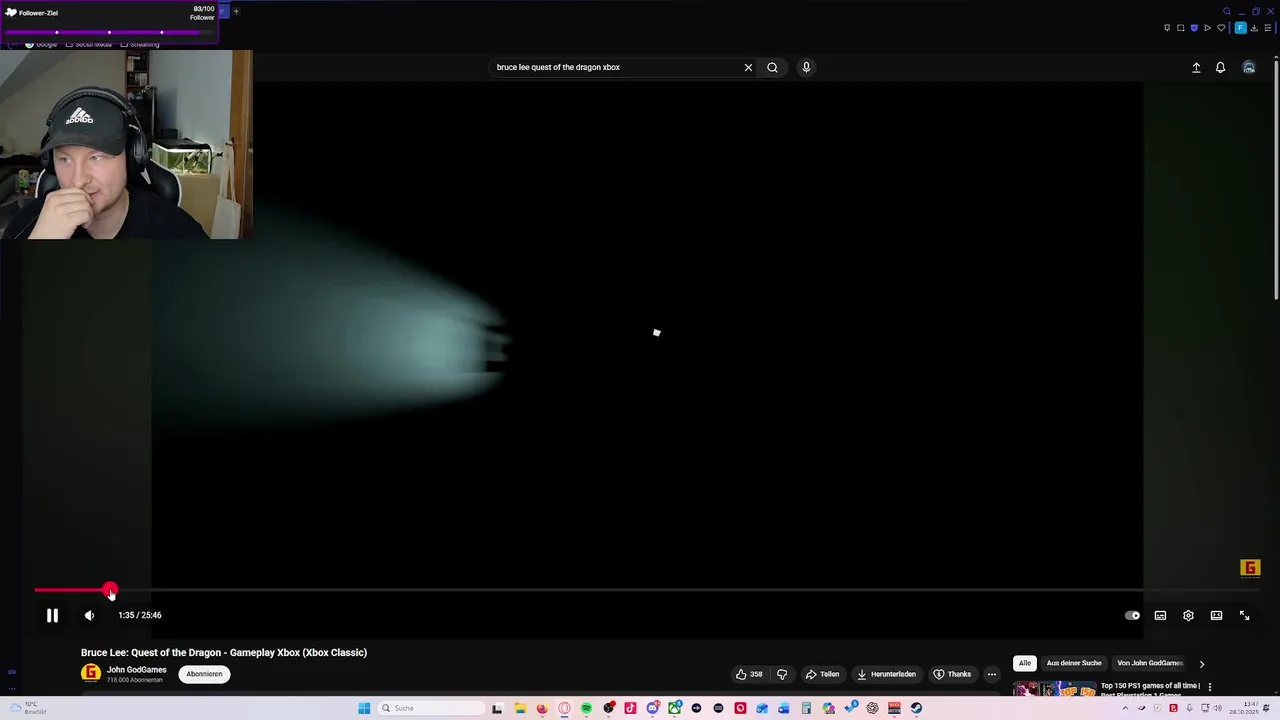Screen dimensions: 1280x720
Task: Click the browser snapshot capture icon
Action: coord(1180,28)
